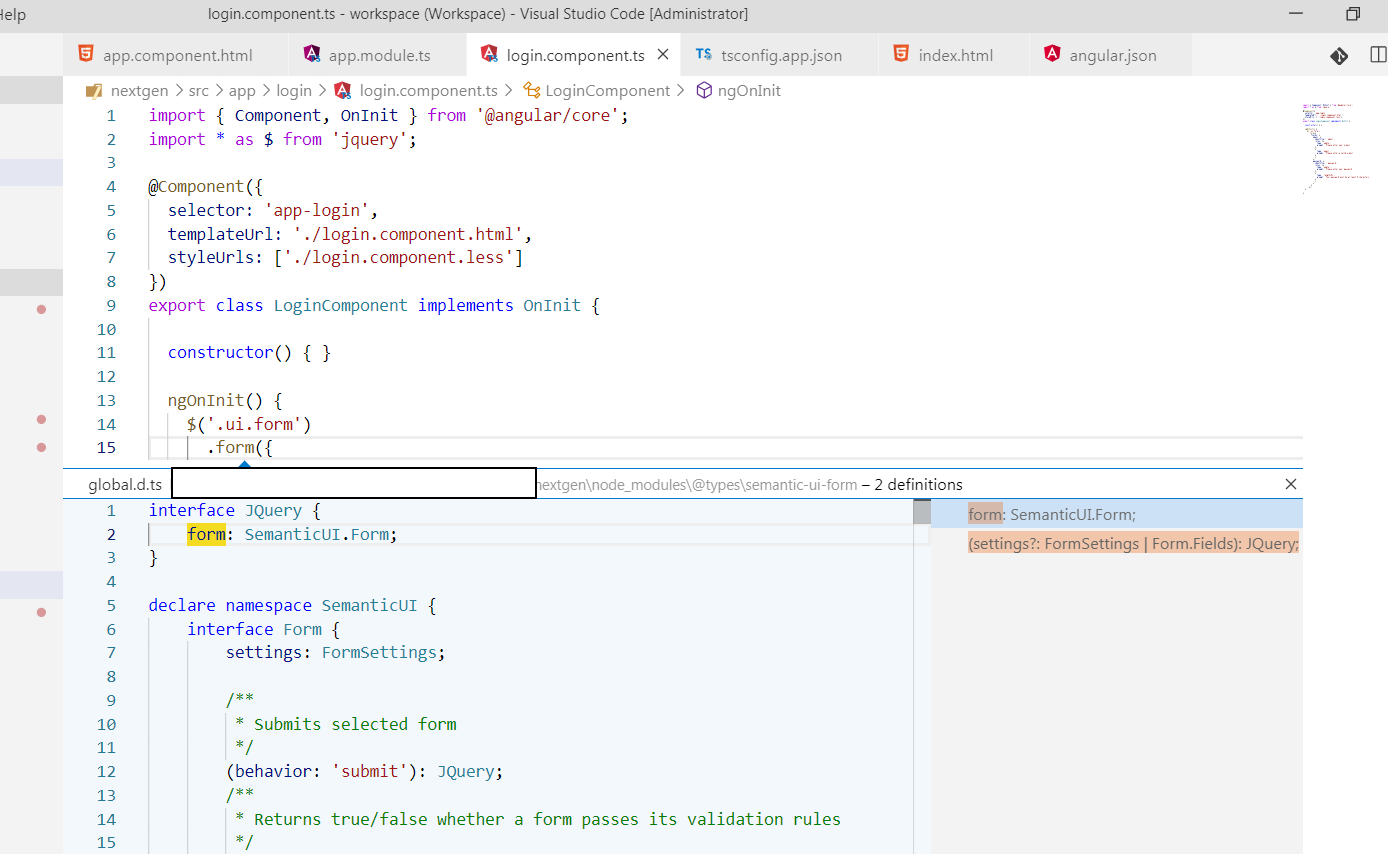The image size is (1388, 854).
Task: Restore down the VS Code window
Action: pos(1353,14)
